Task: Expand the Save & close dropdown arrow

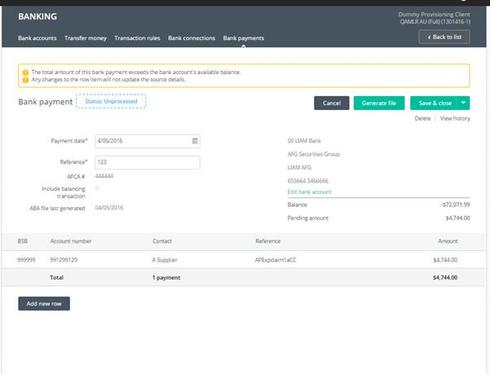Action: pos(463,103)
